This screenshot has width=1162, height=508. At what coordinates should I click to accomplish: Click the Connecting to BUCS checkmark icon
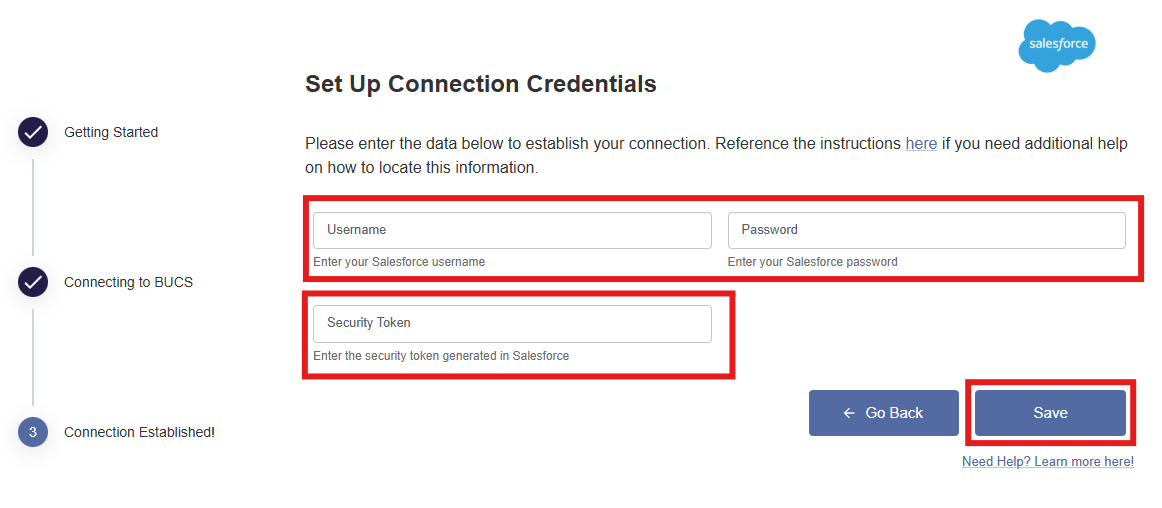pyautogui.click(x=33, y=282)
